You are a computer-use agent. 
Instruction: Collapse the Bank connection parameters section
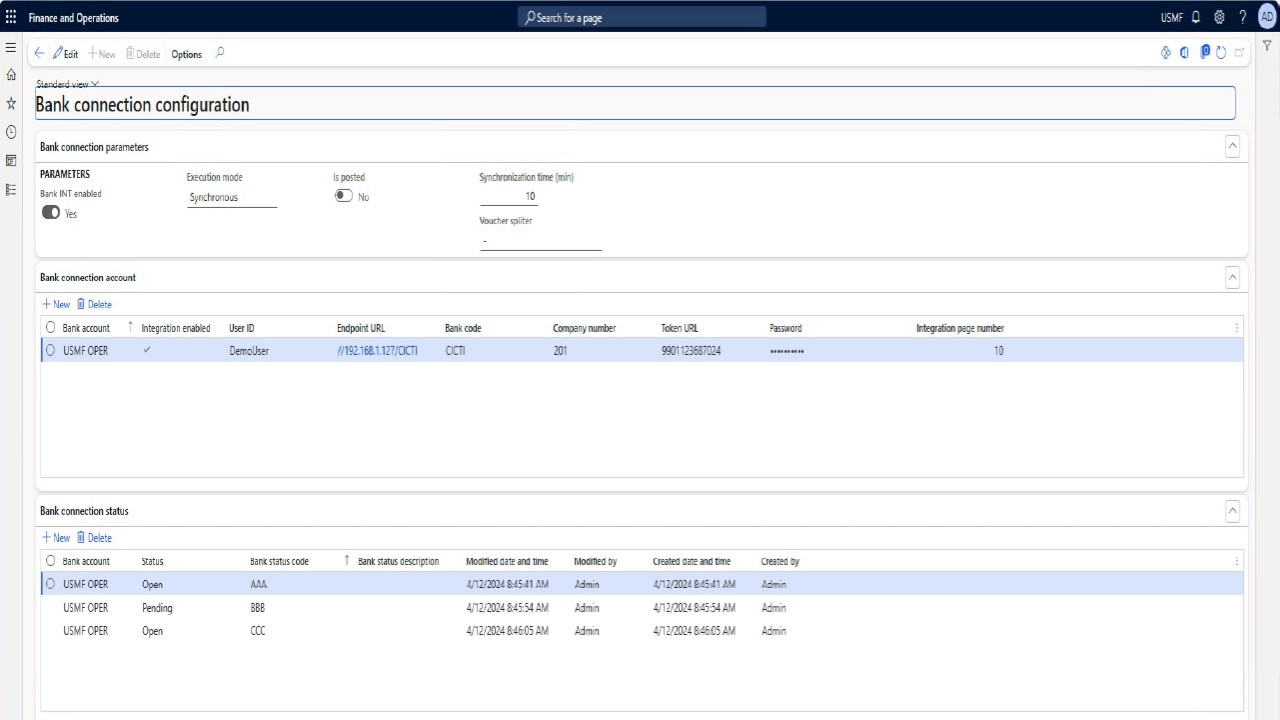click(x=1232, y=146)
